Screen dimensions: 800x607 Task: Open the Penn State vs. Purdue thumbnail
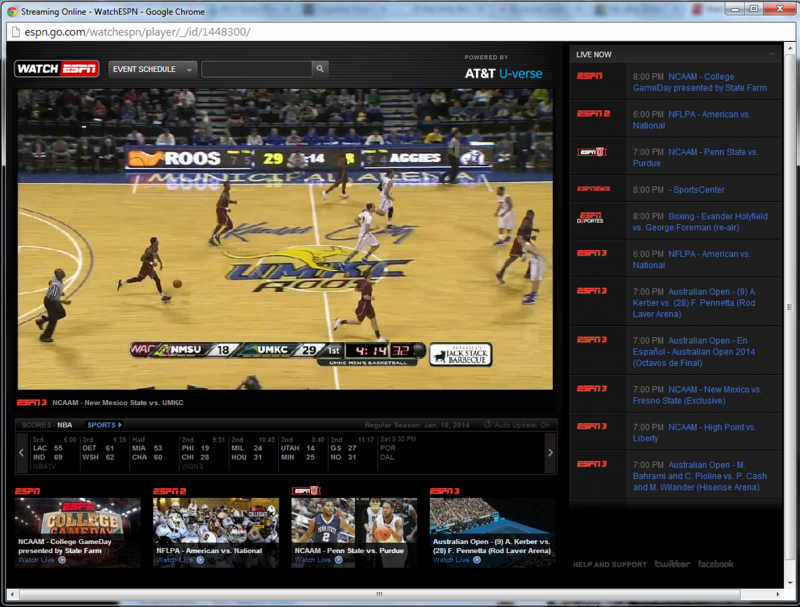(354, 533)
